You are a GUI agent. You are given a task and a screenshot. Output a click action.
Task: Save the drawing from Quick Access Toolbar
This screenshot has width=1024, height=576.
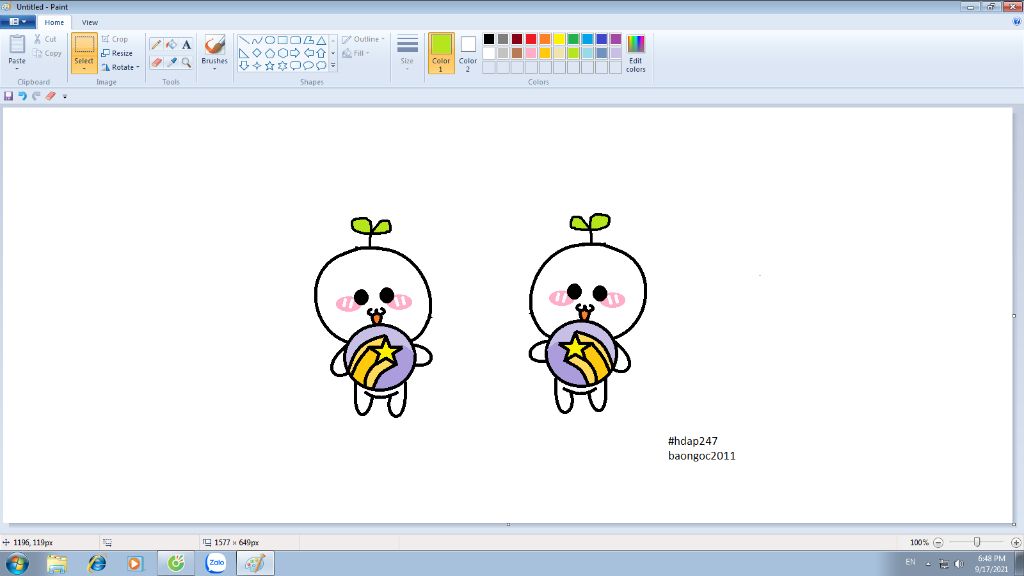(x=8, y=96)
